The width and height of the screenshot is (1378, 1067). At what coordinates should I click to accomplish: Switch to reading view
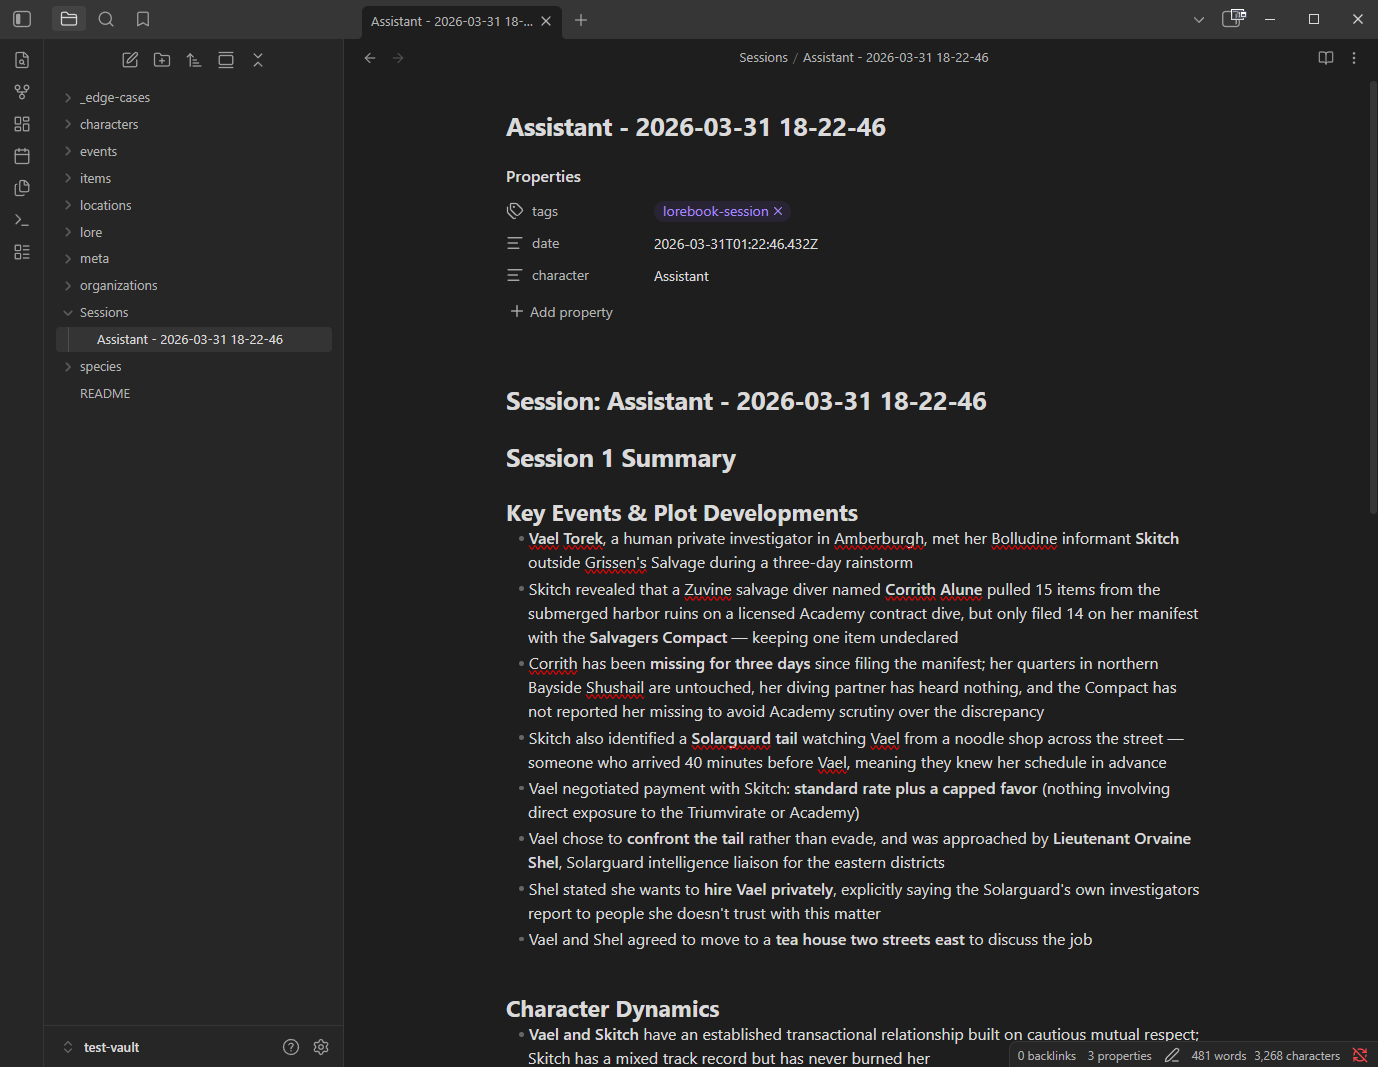[1326, 58]
